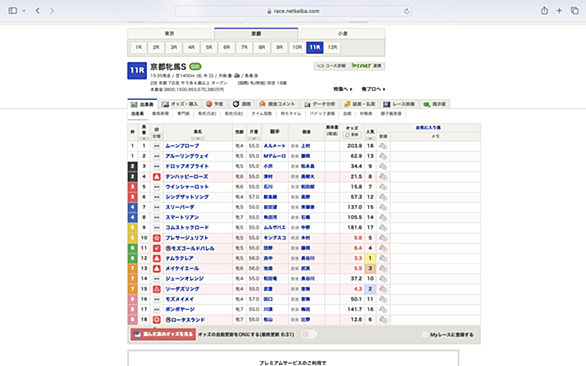Switch to race 12R
This screenshot has width=586, height=366.
[332, 47]
